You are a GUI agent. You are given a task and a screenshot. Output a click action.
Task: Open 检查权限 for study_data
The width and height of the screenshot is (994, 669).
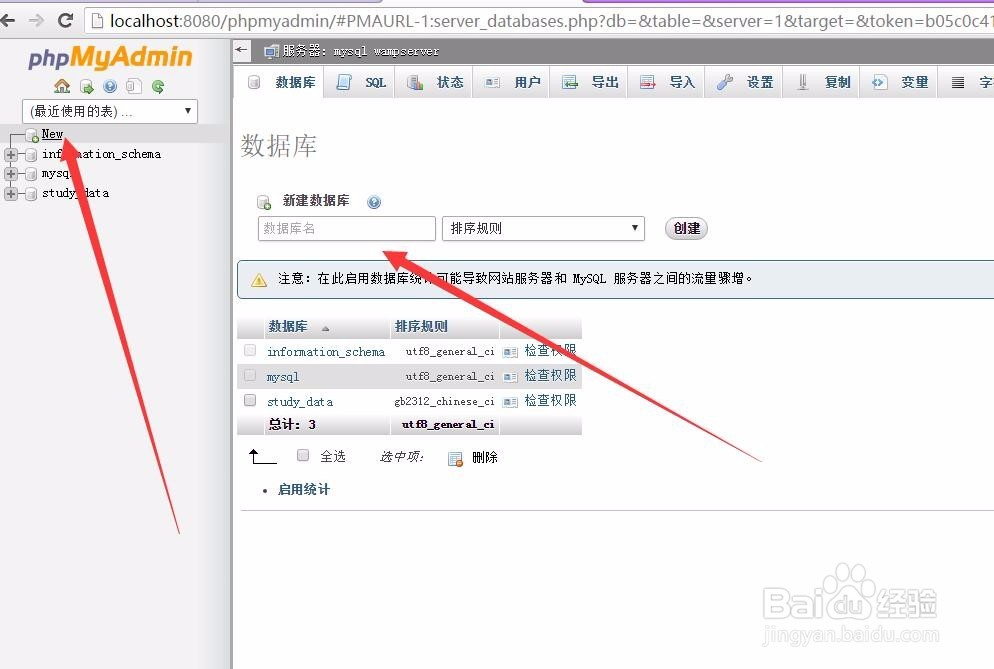pyautogui.click(x=550, y=400)
